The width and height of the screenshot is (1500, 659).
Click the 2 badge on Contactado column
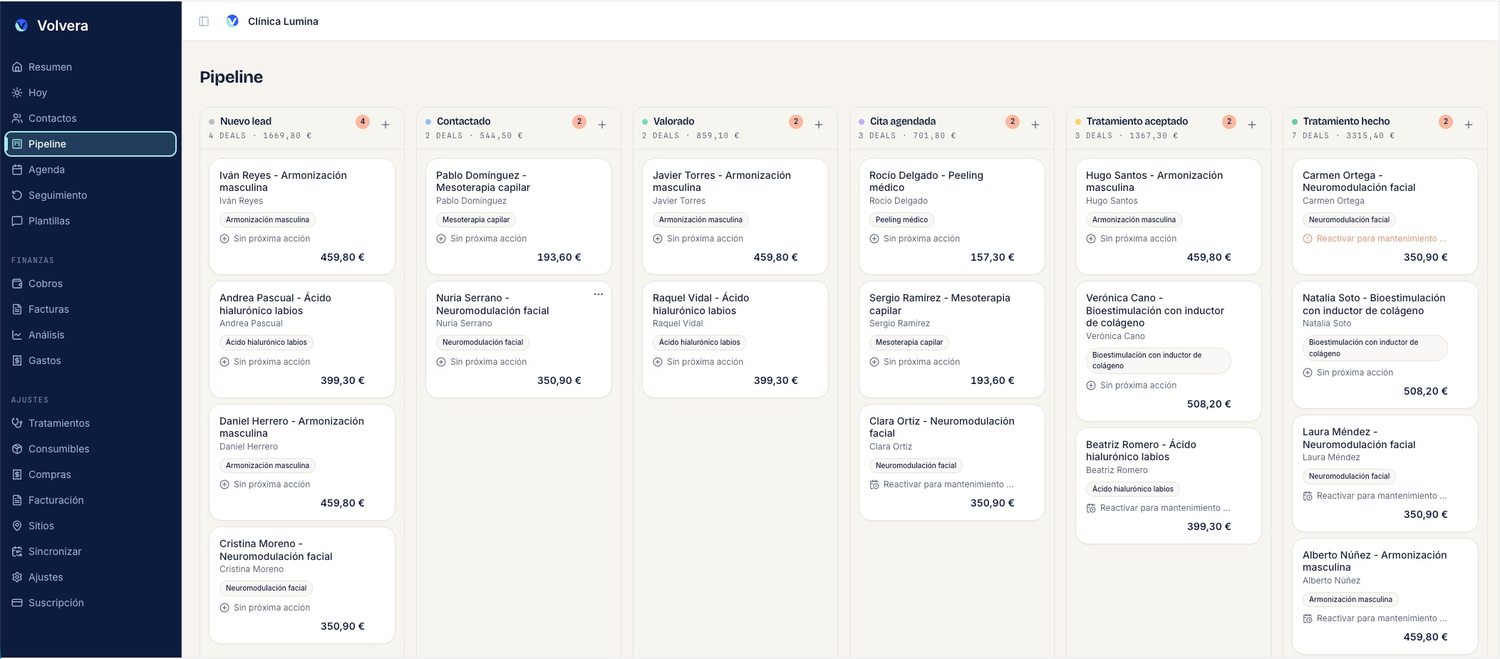(x=579, y=122)
